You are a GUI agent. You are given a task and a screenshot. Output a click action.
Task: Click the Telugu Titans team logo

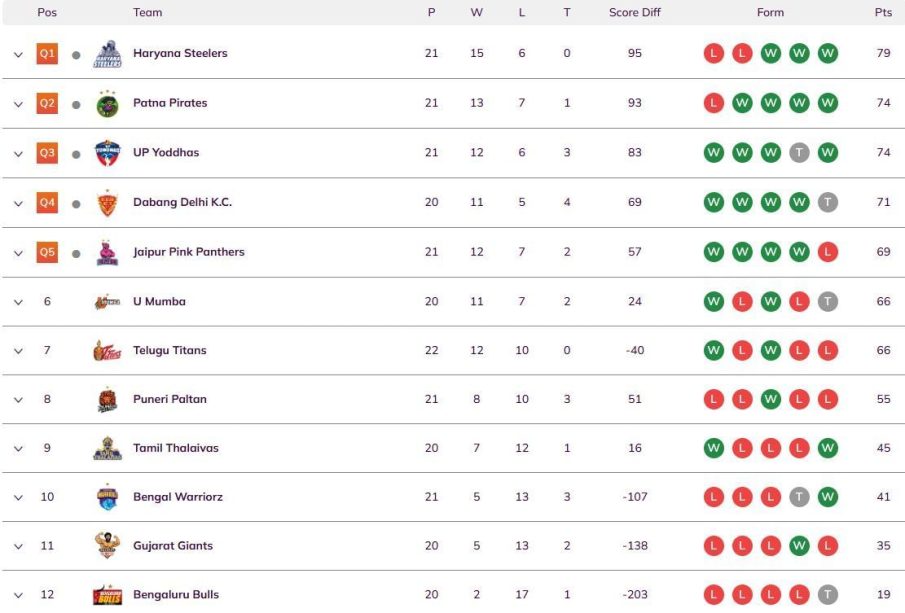[x=107, y=350]
